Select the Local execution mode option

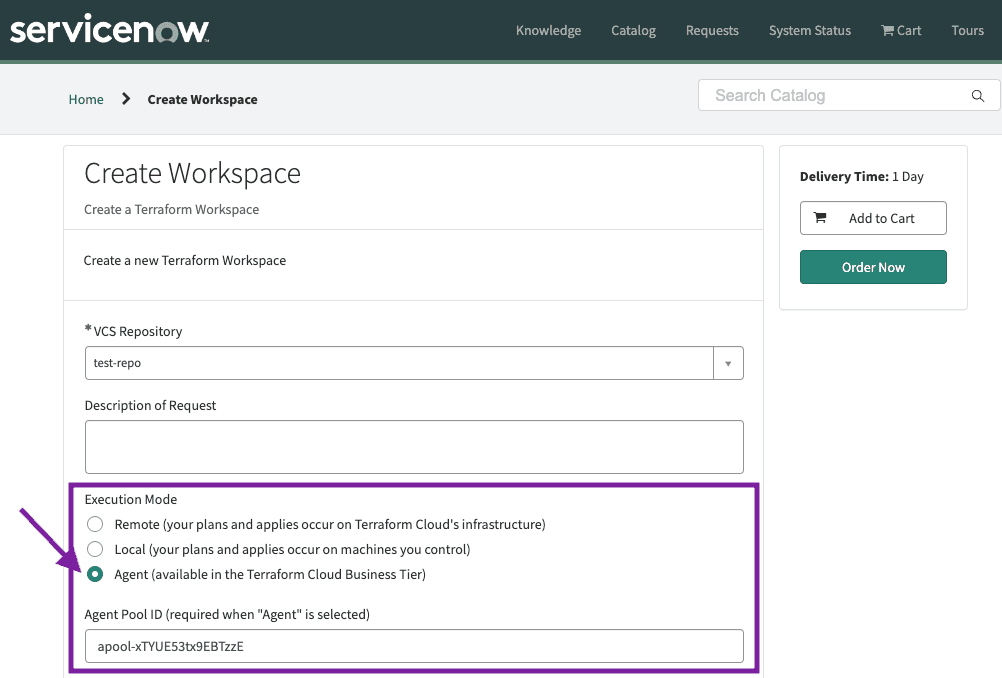(95, 548)
